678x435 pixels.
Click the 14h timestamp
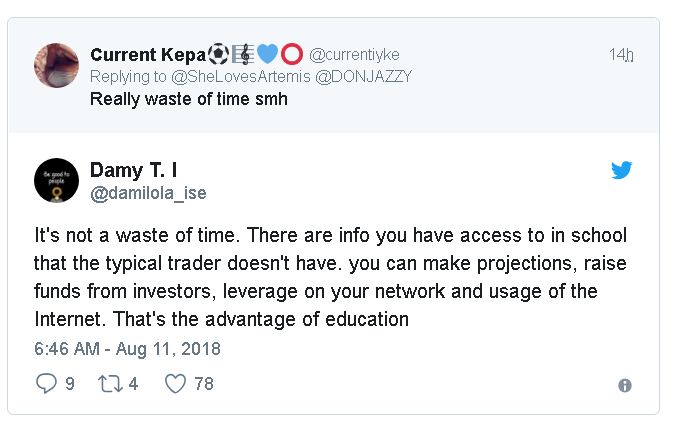(621, 54)
